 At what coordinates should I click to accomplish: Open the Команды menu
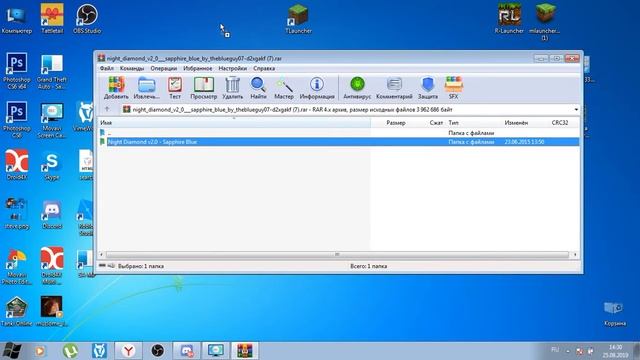[132, 69]
